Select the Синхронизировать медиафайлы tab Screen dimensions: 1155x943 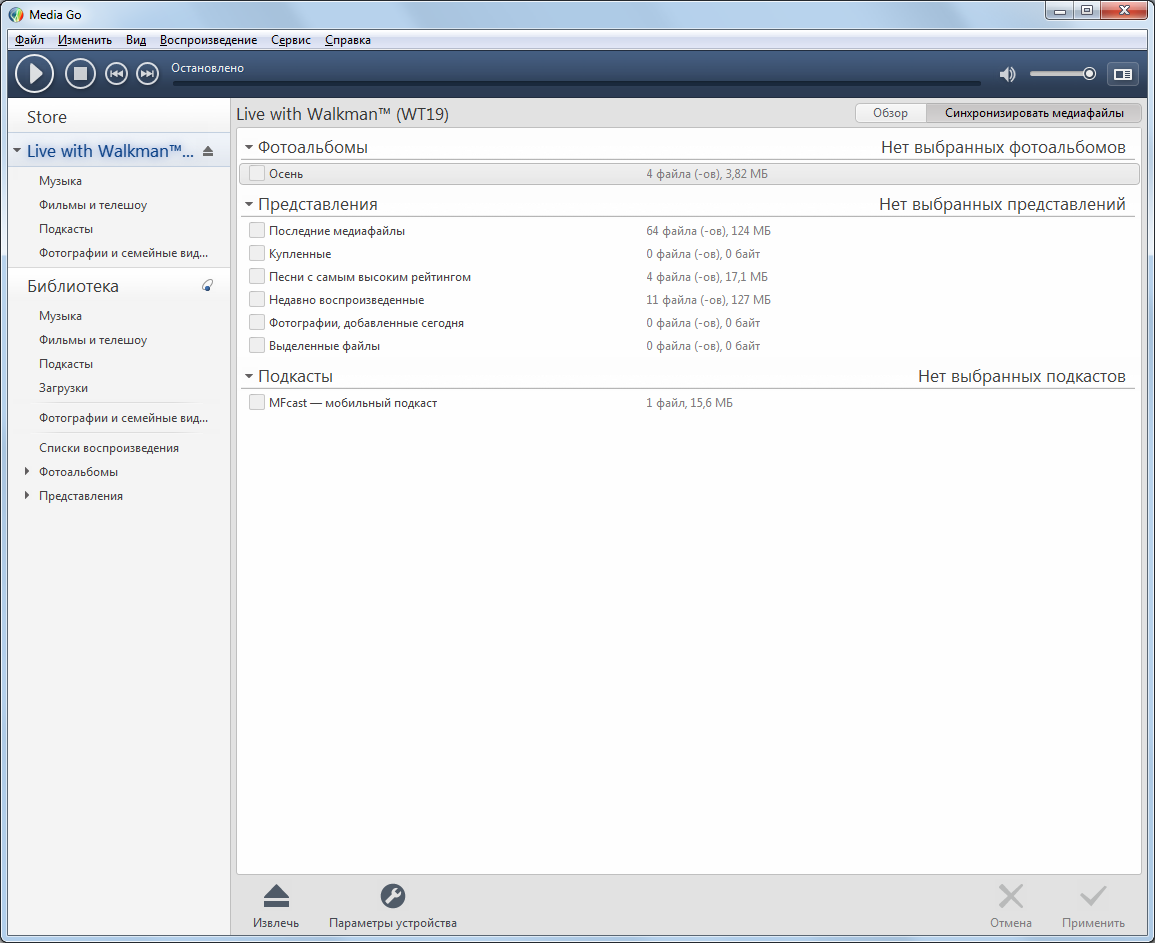tap(1034, 113)
